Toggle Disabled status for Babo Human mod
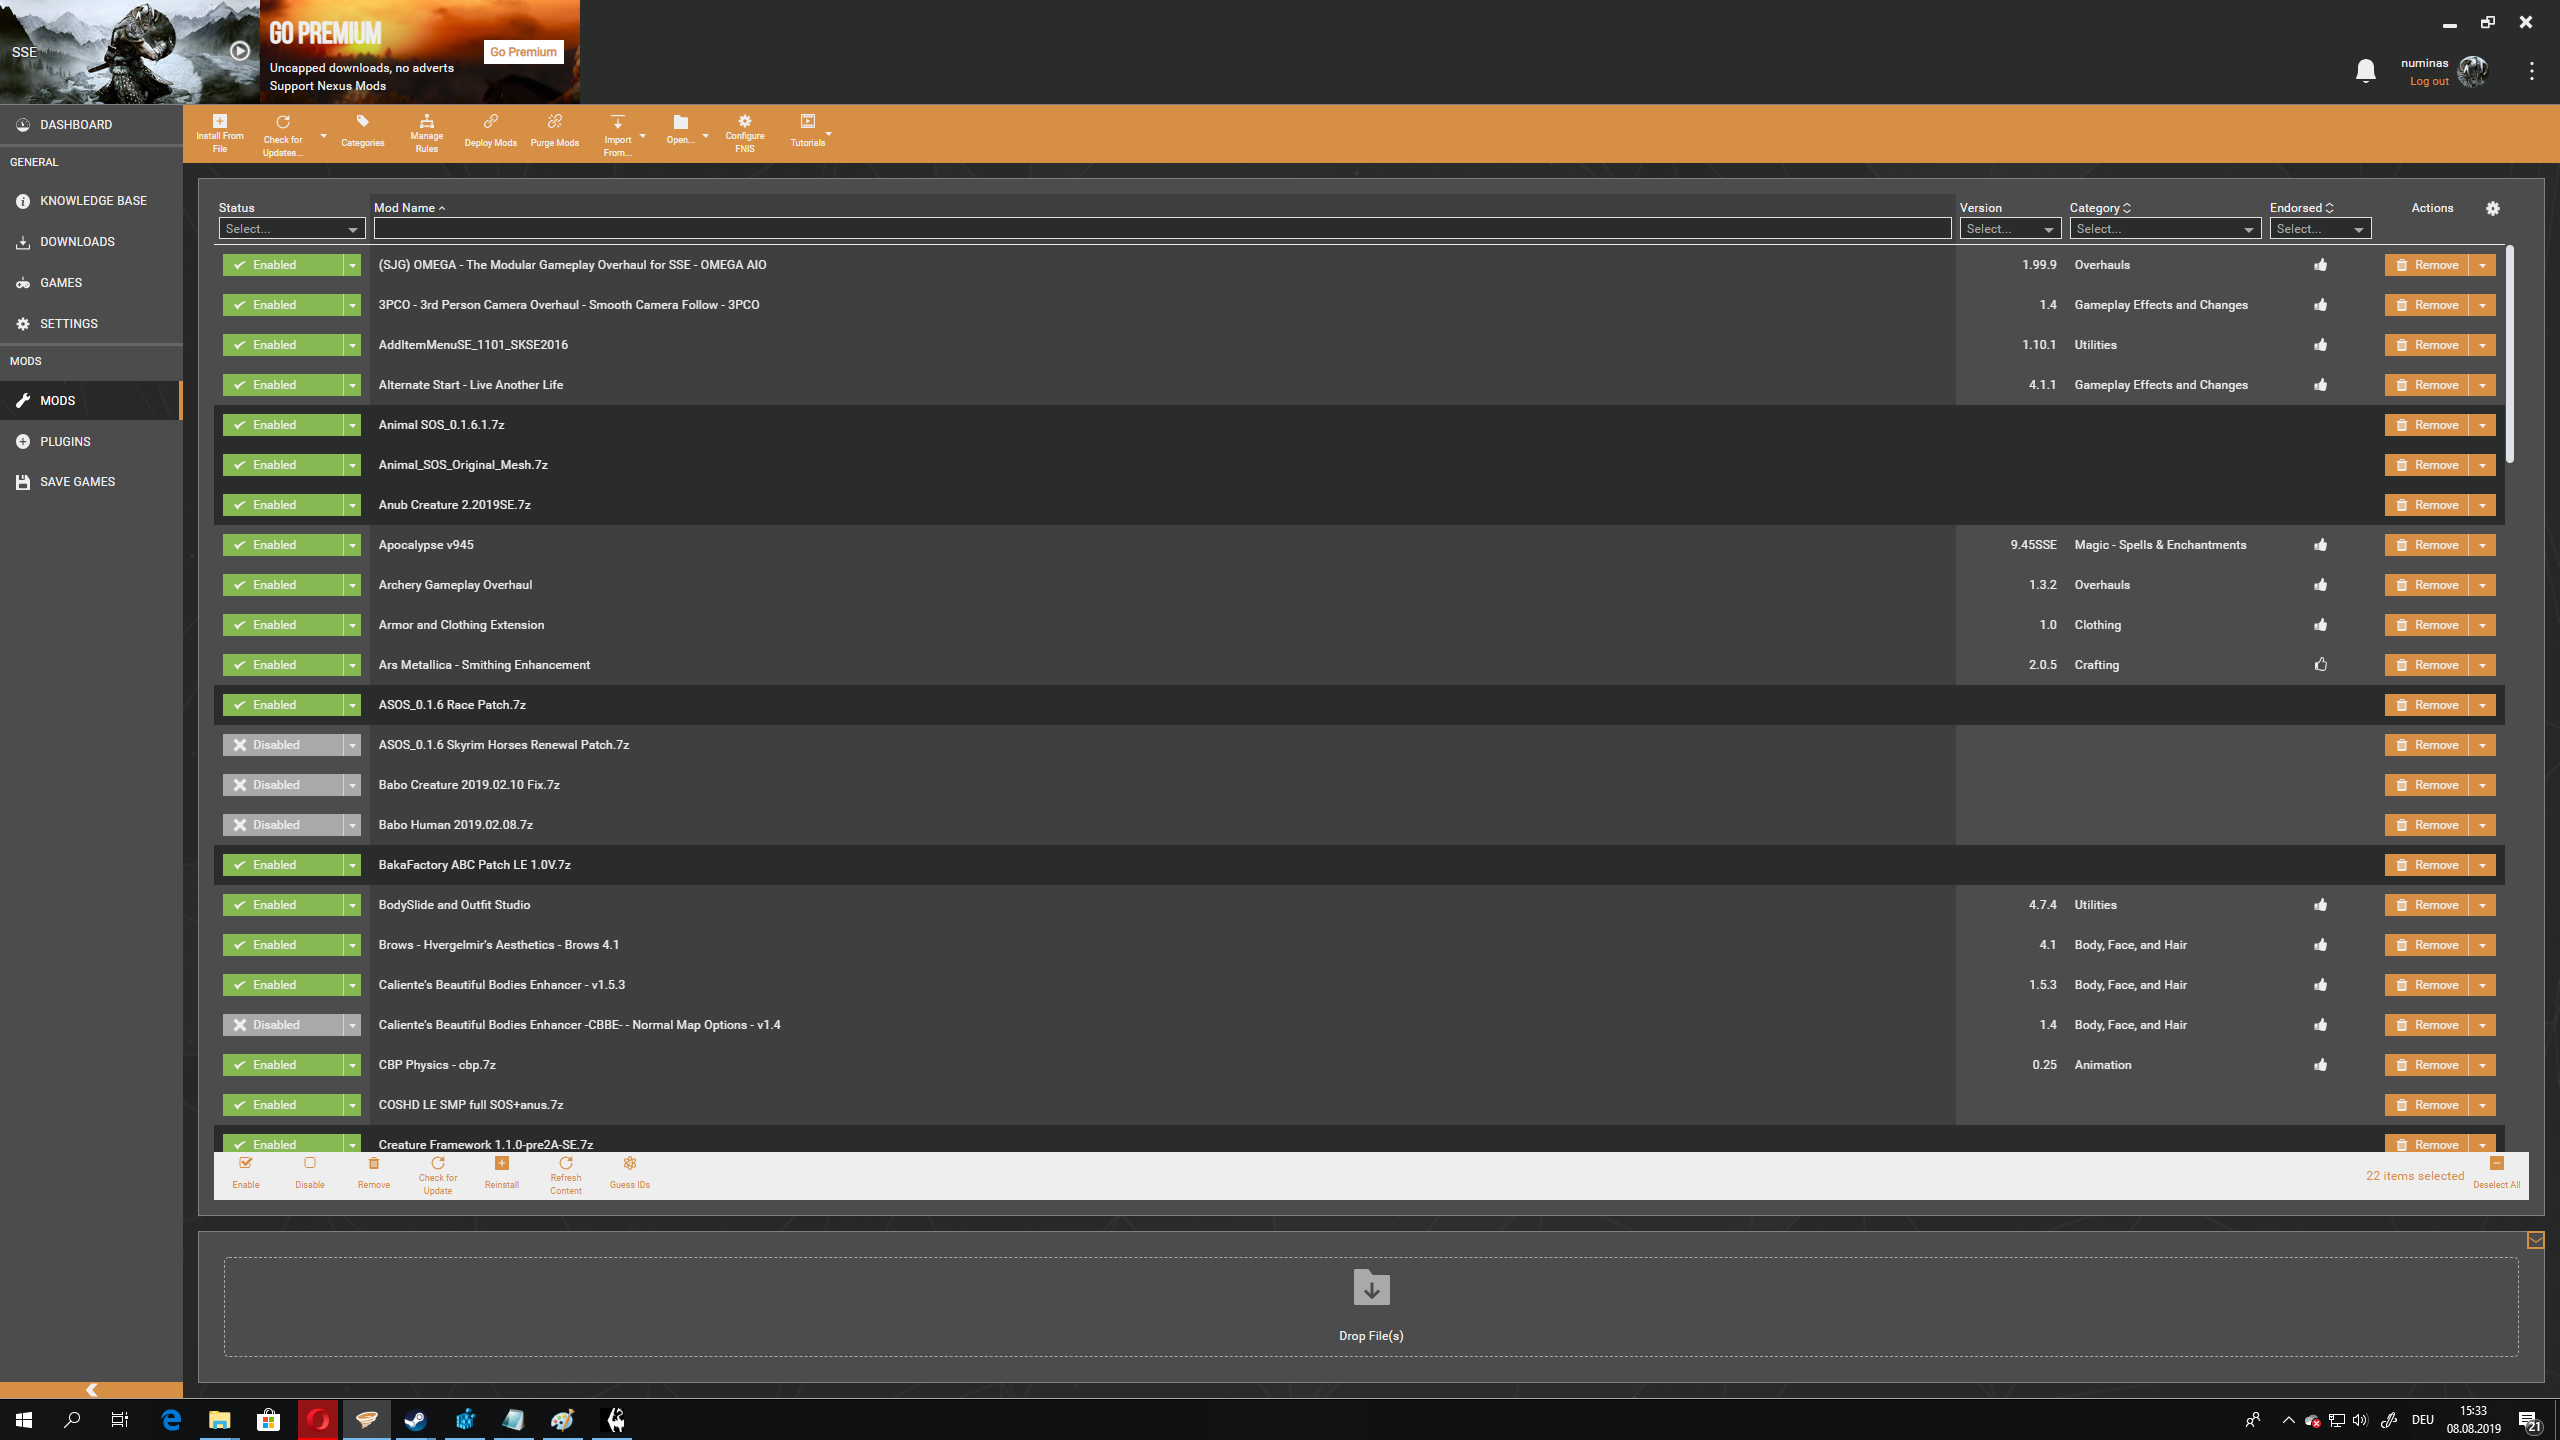2560x1440 pixels. pos(282,825)
